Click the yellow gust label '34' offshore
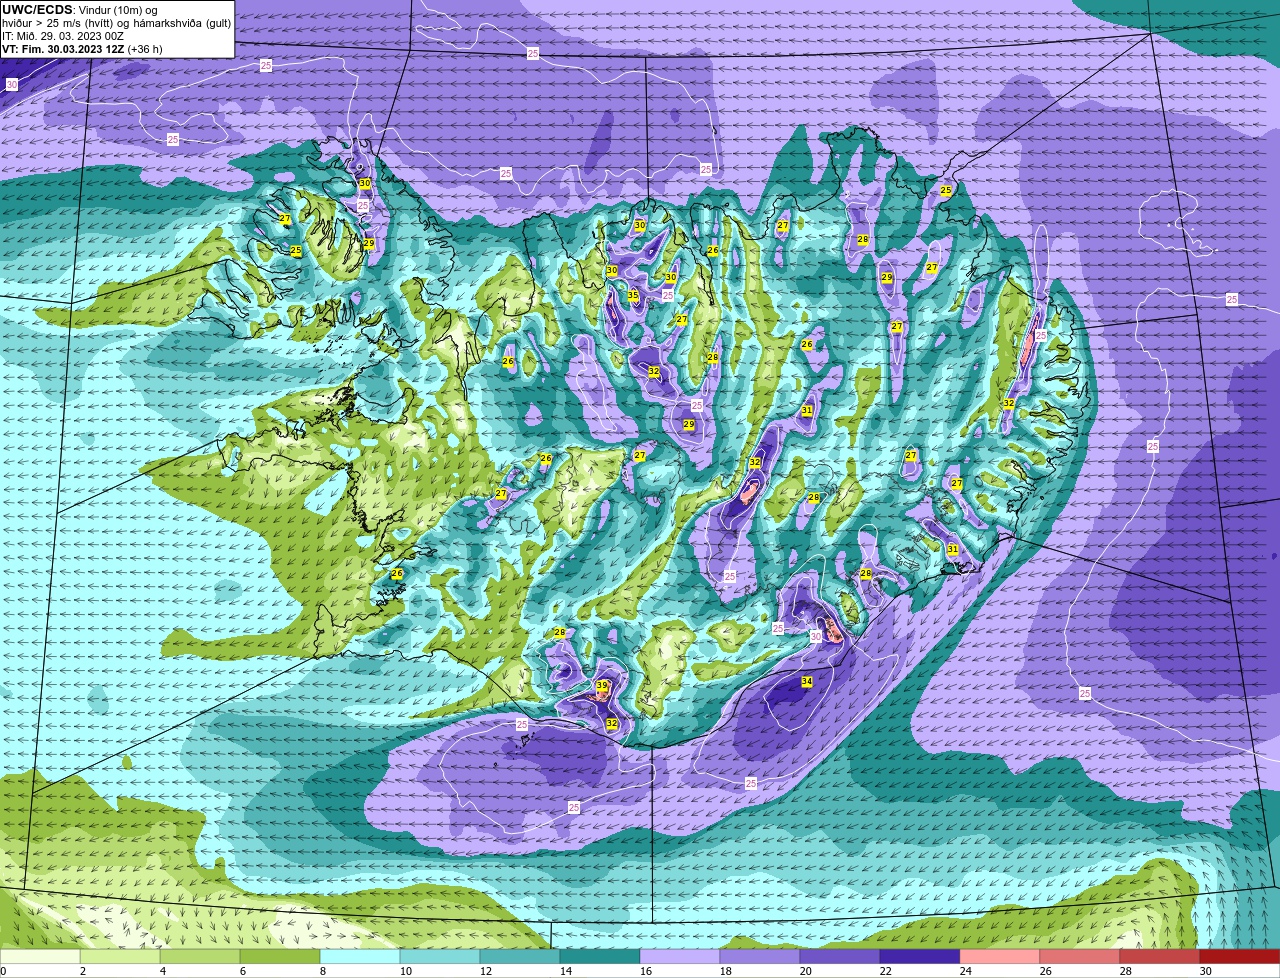This screenshot has width=1280, height=978. tap(807, 681)
